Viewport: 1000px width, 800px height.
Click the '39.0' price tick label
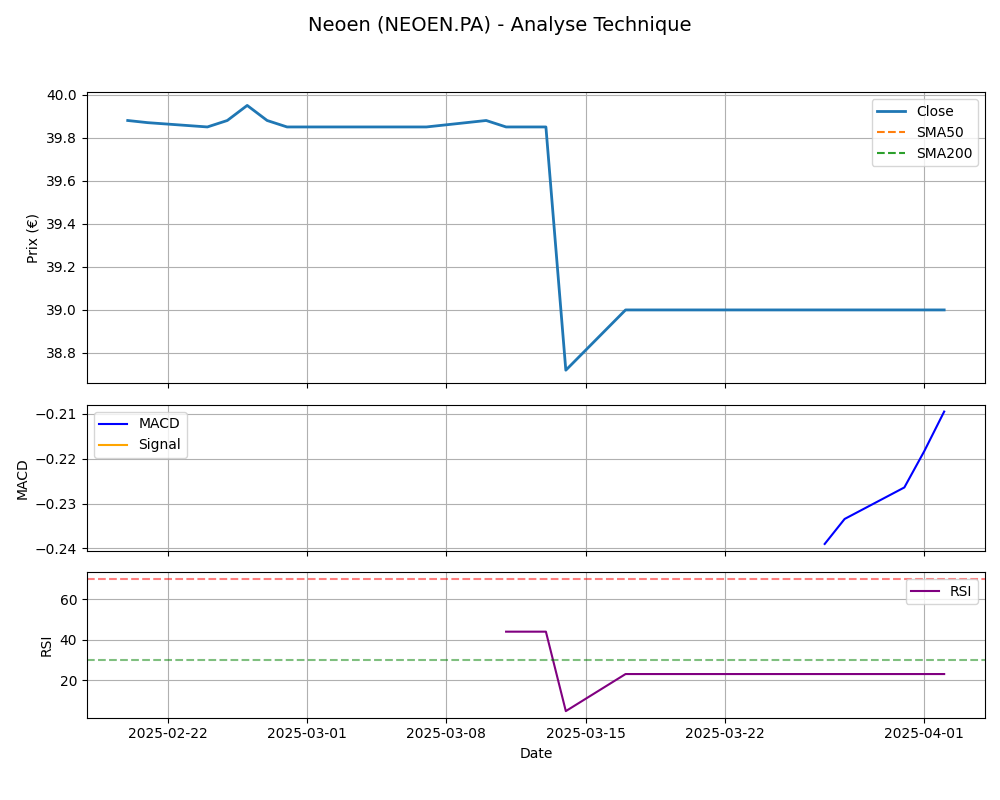coord(61,311)
